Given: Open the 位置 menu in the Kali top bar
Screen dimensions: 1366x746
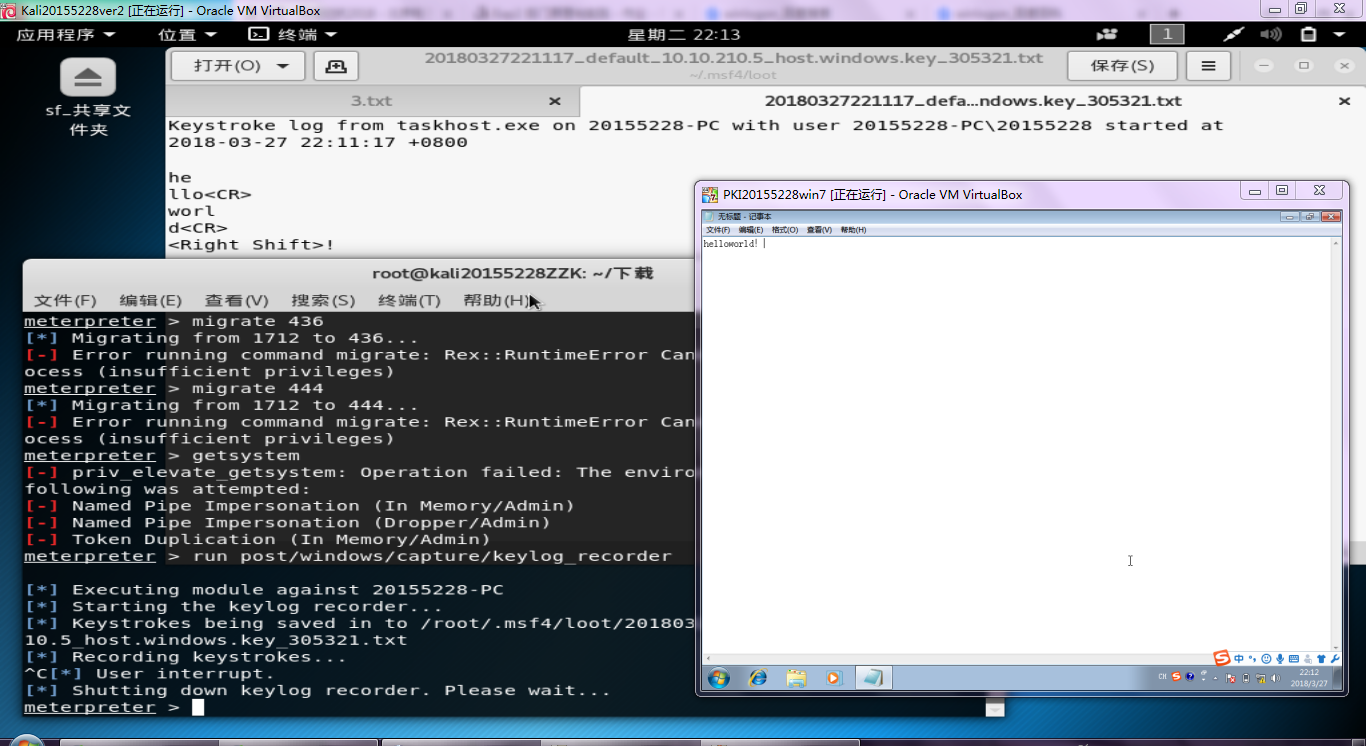Looking at the screenshot, I should [x=186, y=34].
